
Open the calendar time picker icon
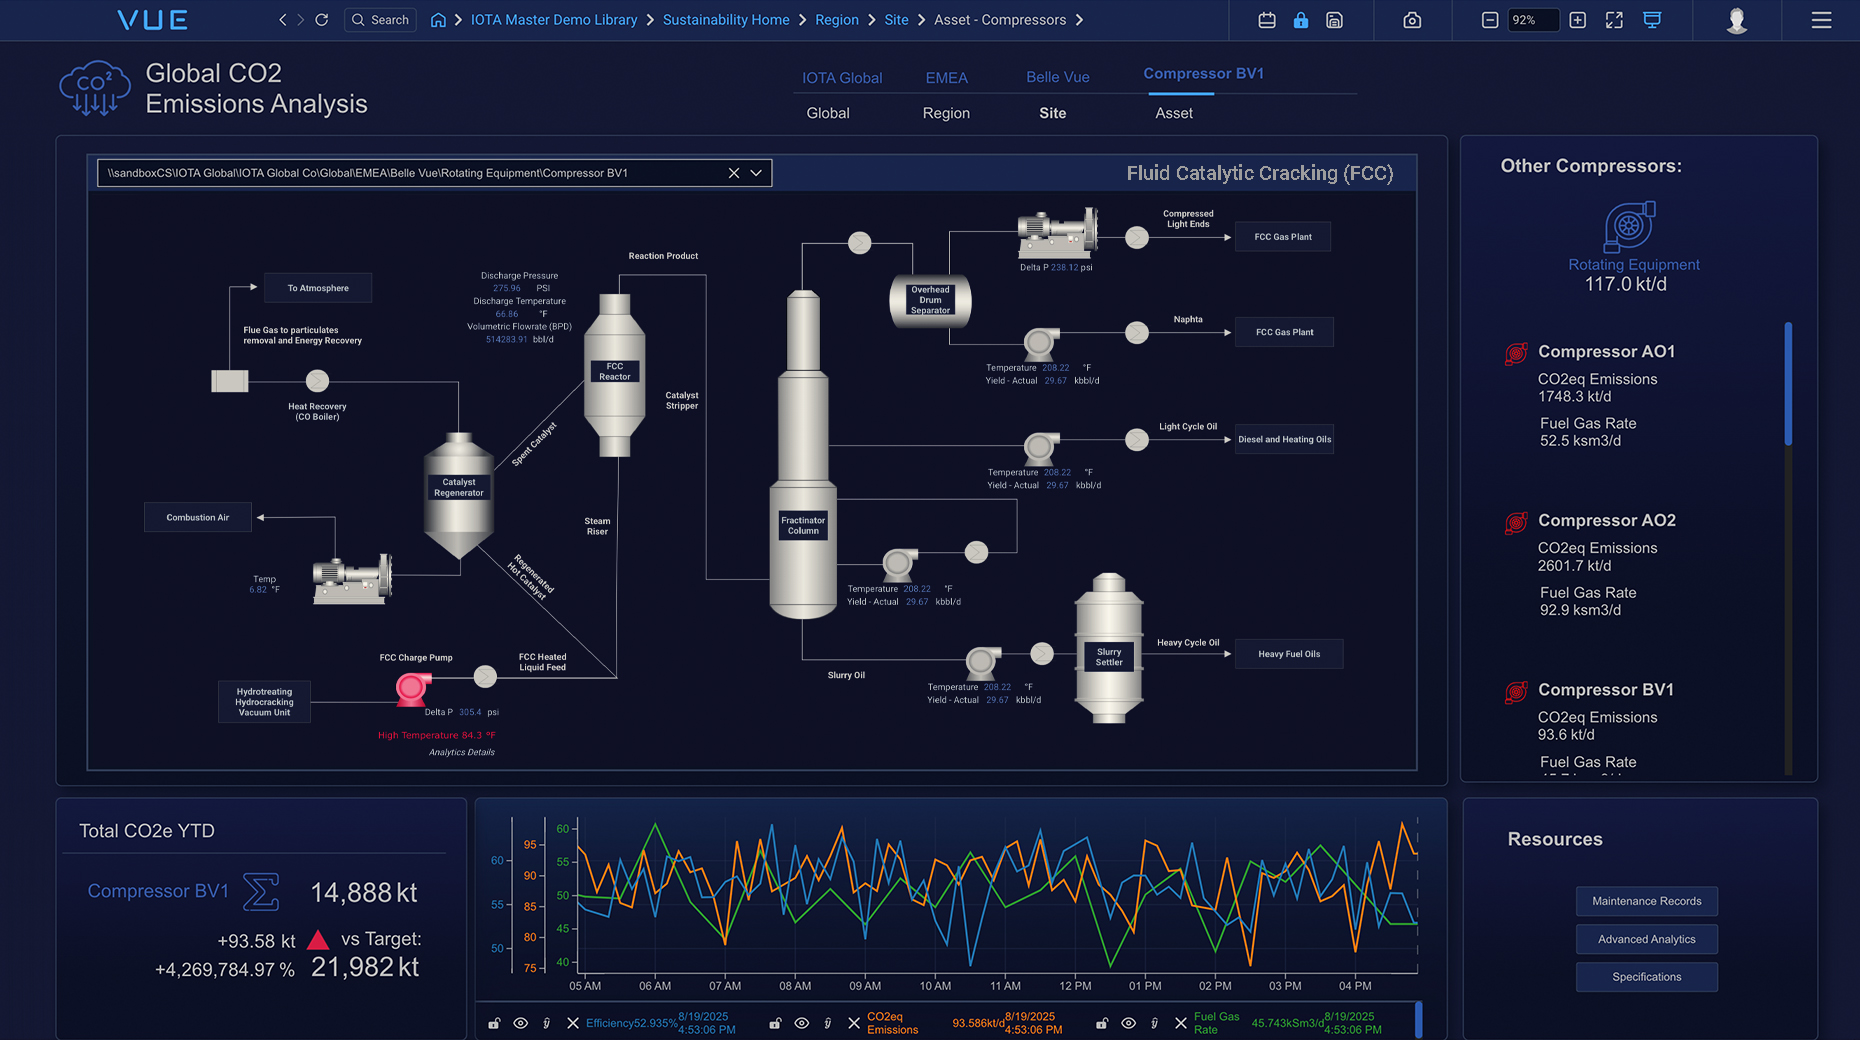[x=1267, y=20]
